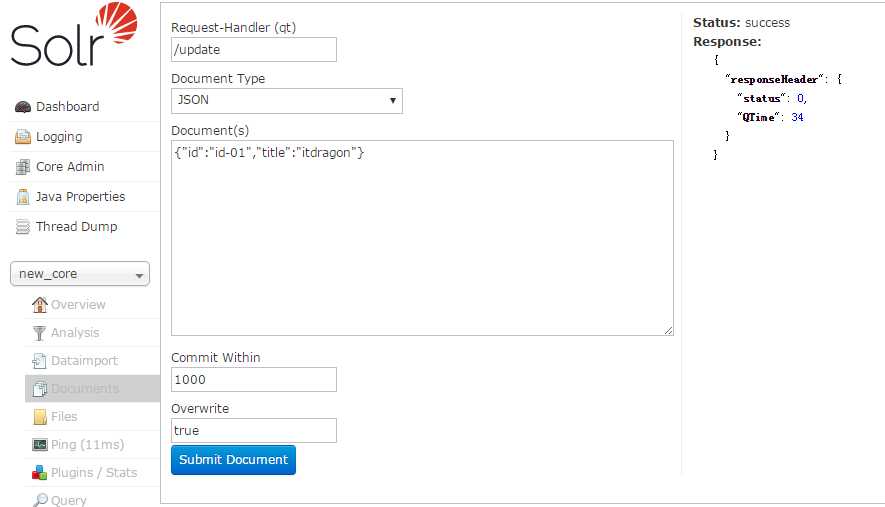885x507 pixels.
Task: Open the Dataimport section
Action: coord(85,360)
